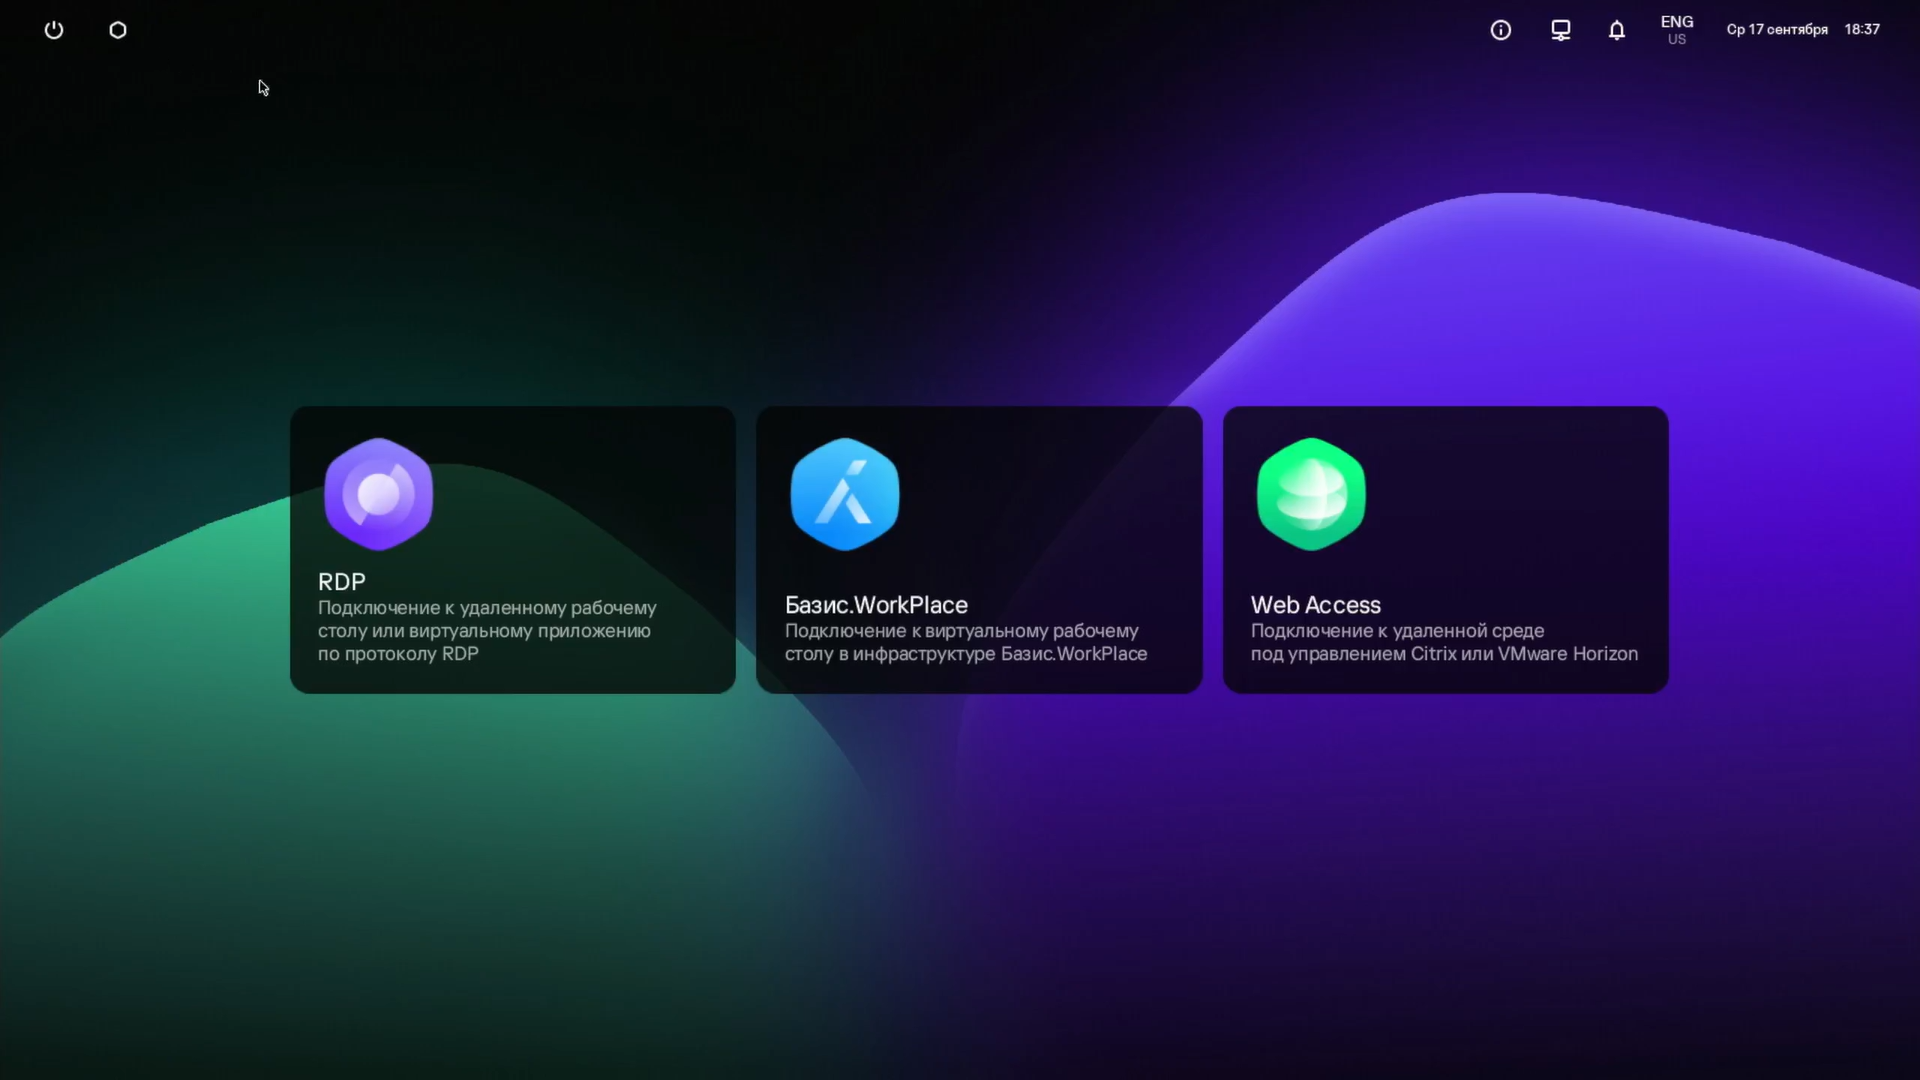Click the 18:37 clock
Viewport: 1920px width, 1080px height.
[x=1862, y=30]
